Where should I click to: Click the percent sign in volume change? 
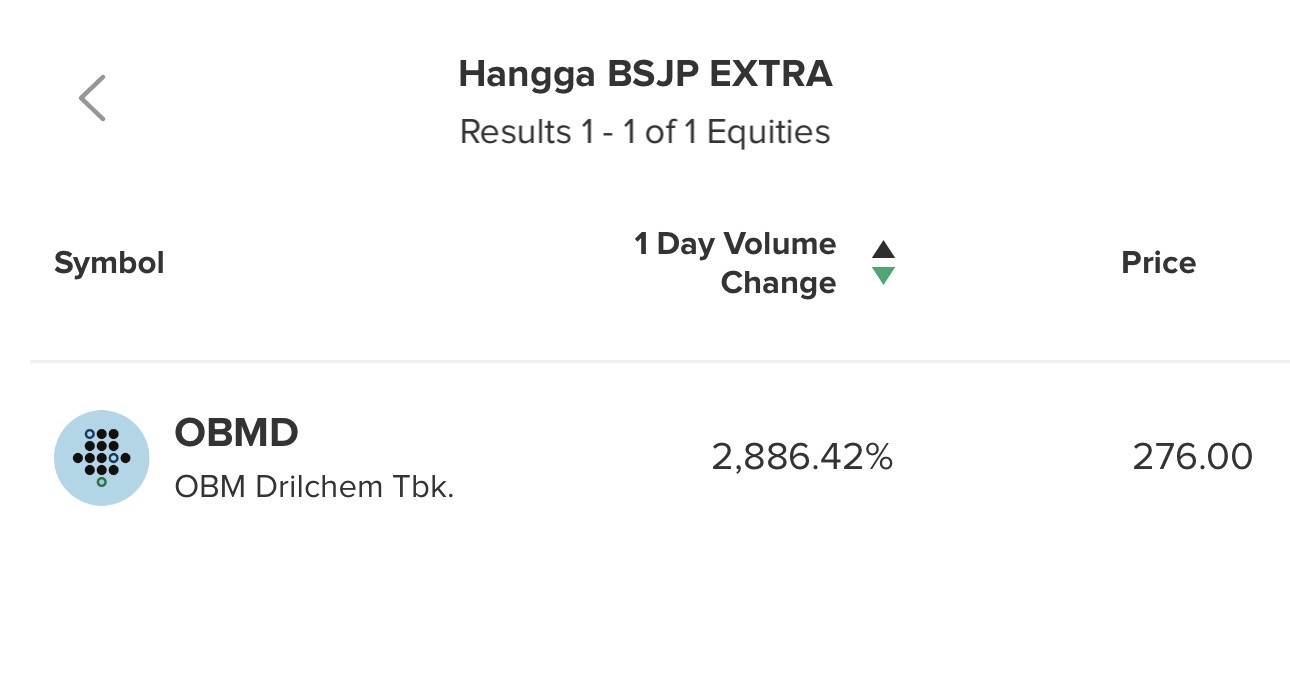click(879, 457)
